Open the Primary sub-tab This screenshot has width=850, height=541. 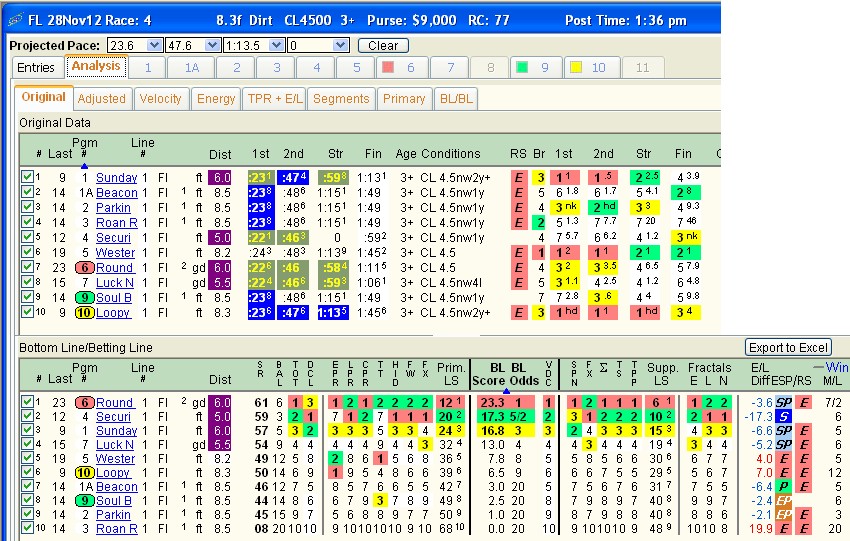click(404, 99)
